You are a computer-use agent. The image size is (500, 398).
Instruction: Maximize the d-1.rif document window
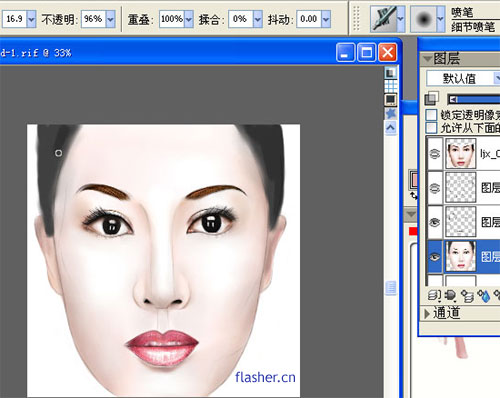tap(367, 52)
